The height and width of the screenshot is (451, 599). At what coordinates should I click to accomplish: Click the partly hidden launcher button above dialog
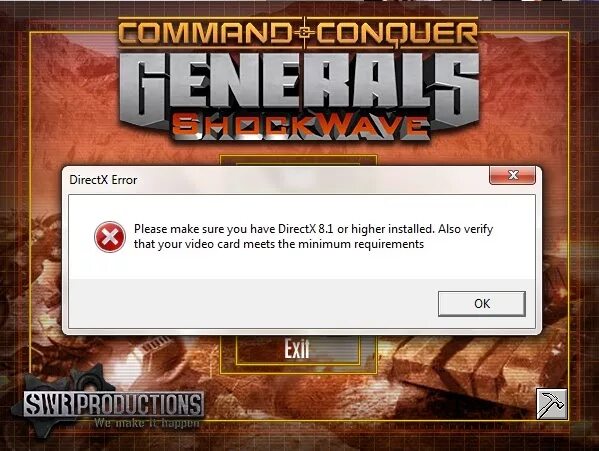(298, 160)
